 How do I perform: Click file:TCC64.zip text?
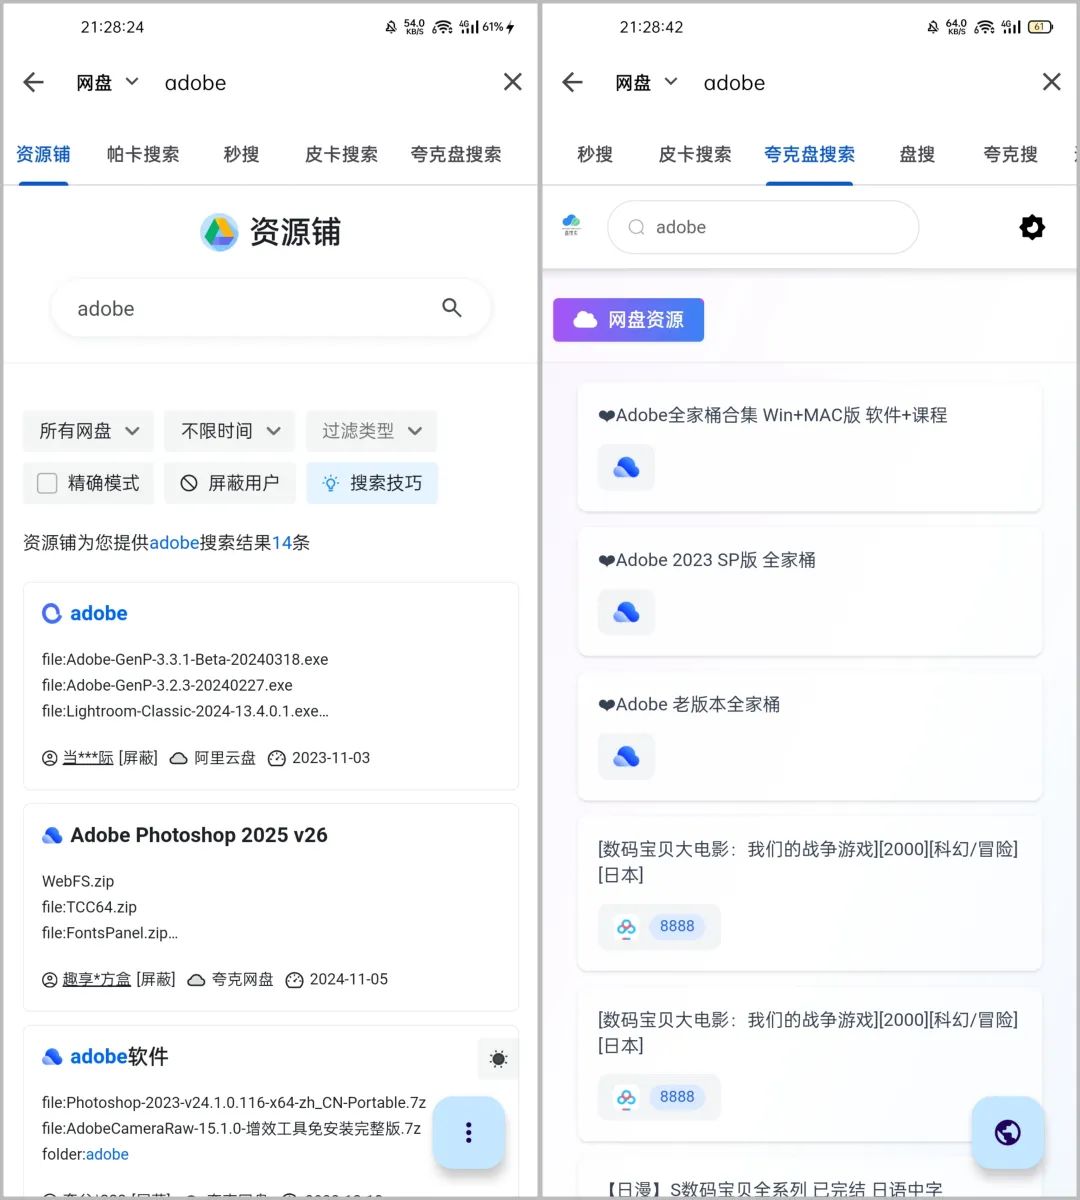pos(89,907)
